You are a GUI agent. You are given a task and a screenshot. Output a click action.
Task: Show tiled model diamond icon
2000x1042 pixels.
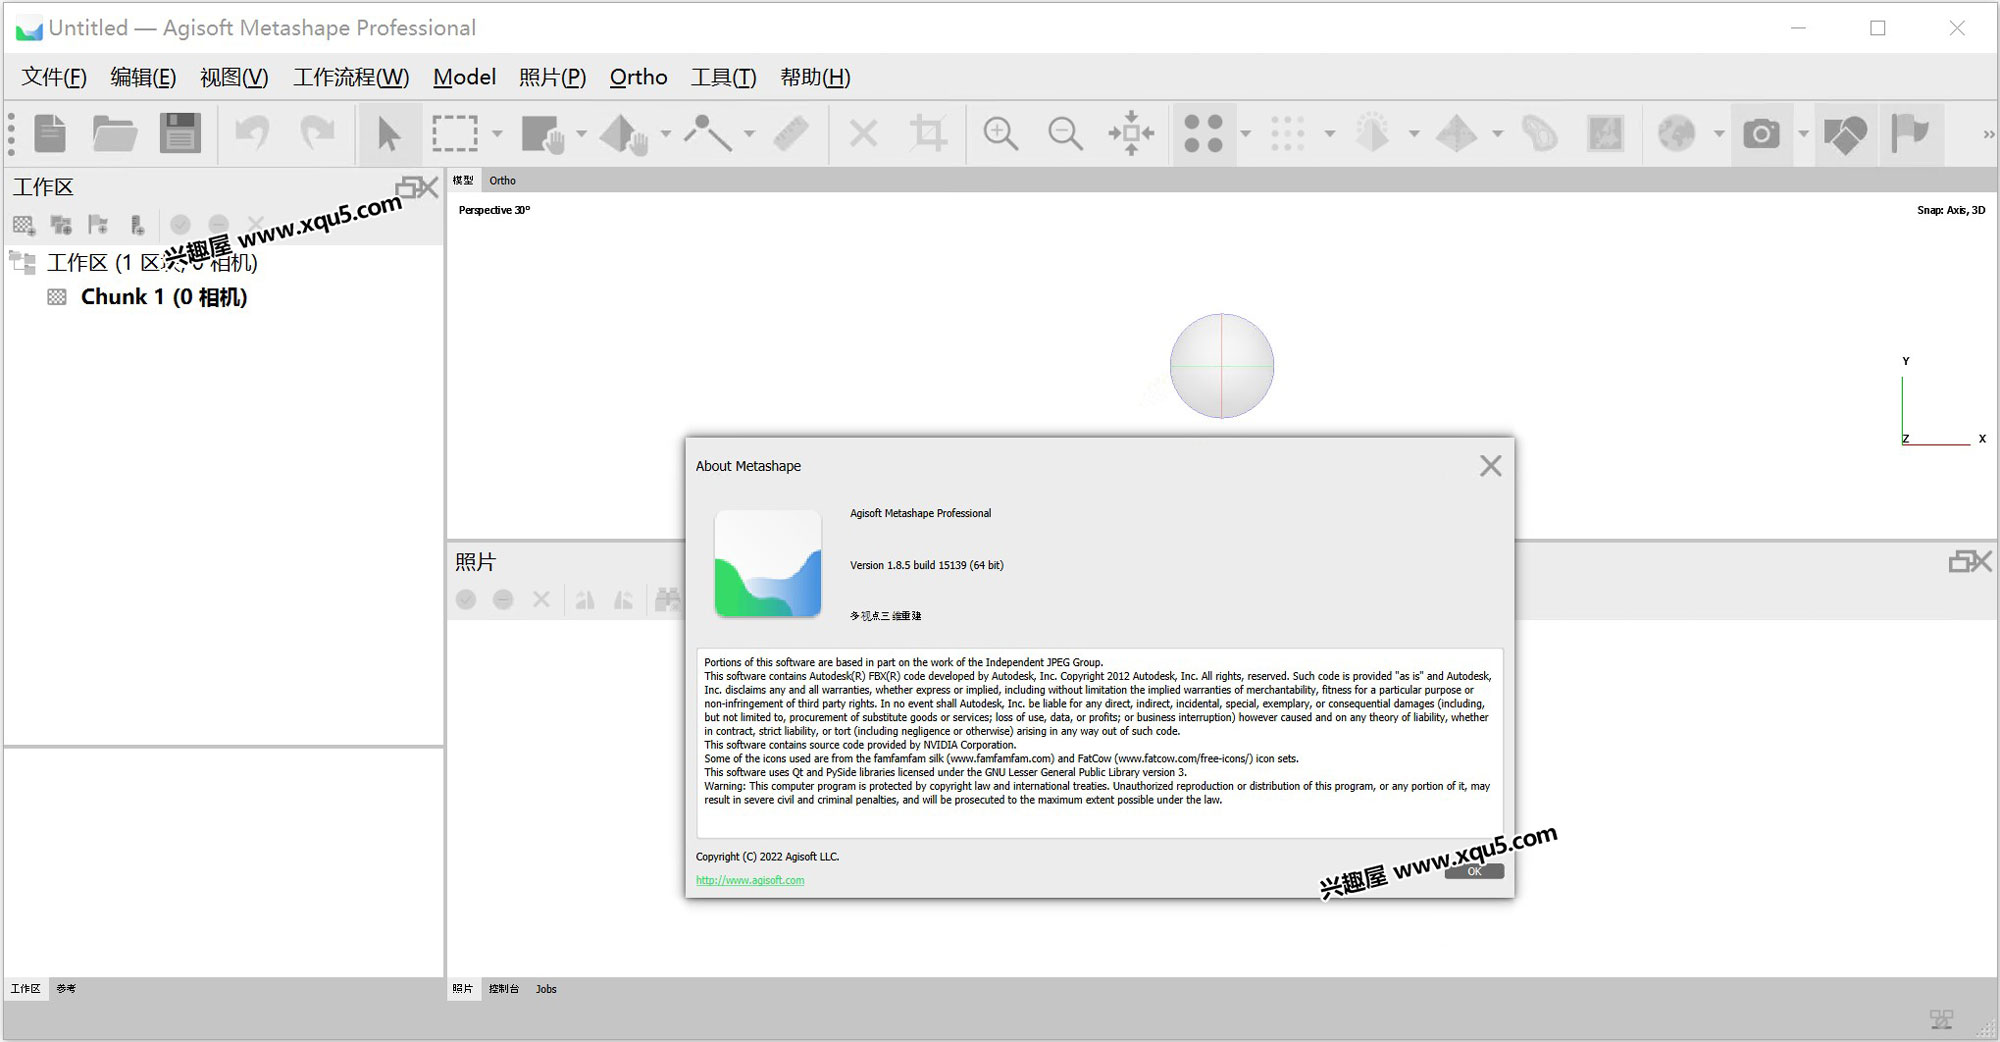(1456, 133)
